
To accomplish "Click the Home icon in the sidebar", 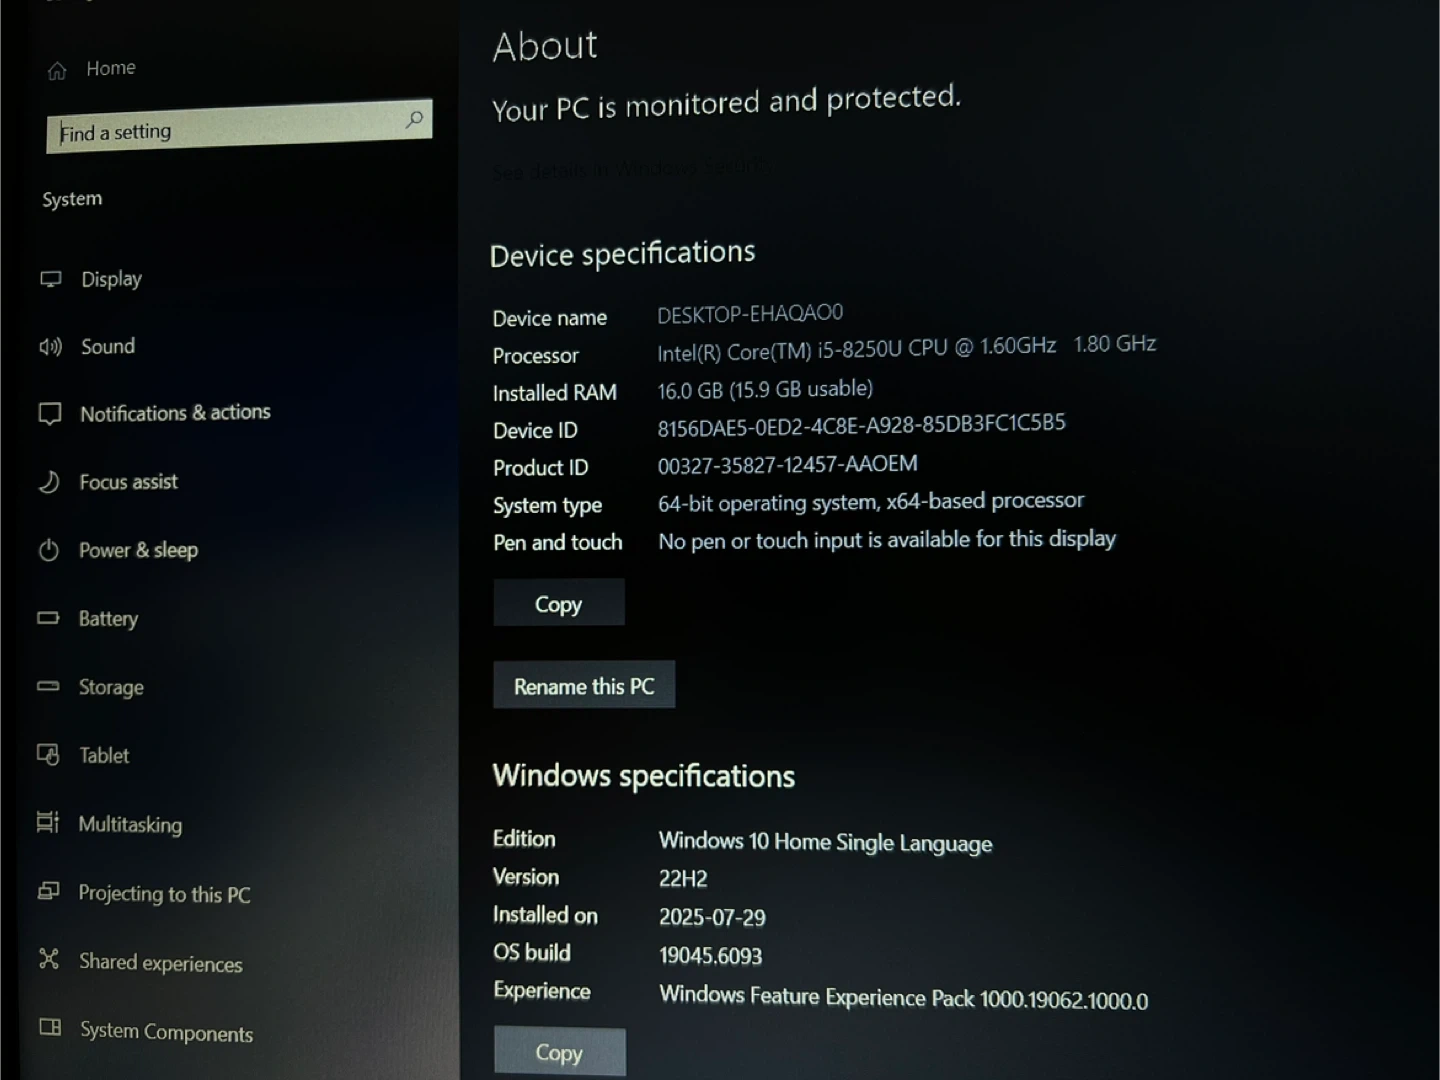I will 57,70.
